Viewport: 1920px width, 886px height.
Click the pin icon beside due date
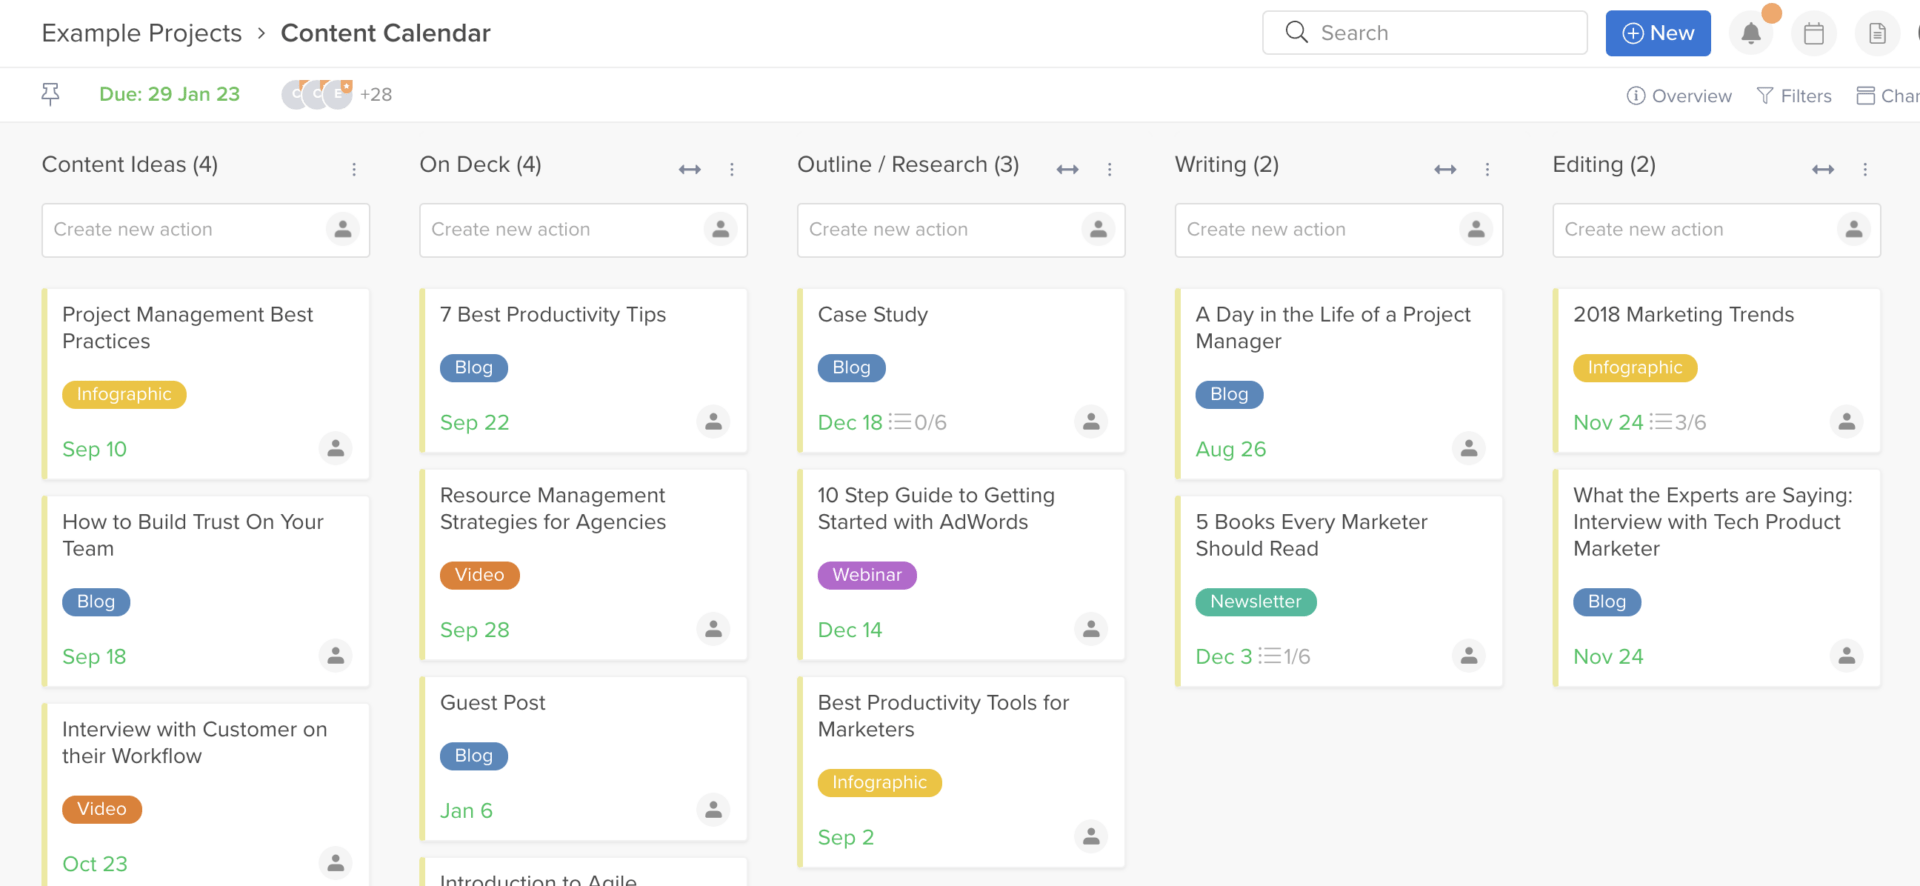50,94
